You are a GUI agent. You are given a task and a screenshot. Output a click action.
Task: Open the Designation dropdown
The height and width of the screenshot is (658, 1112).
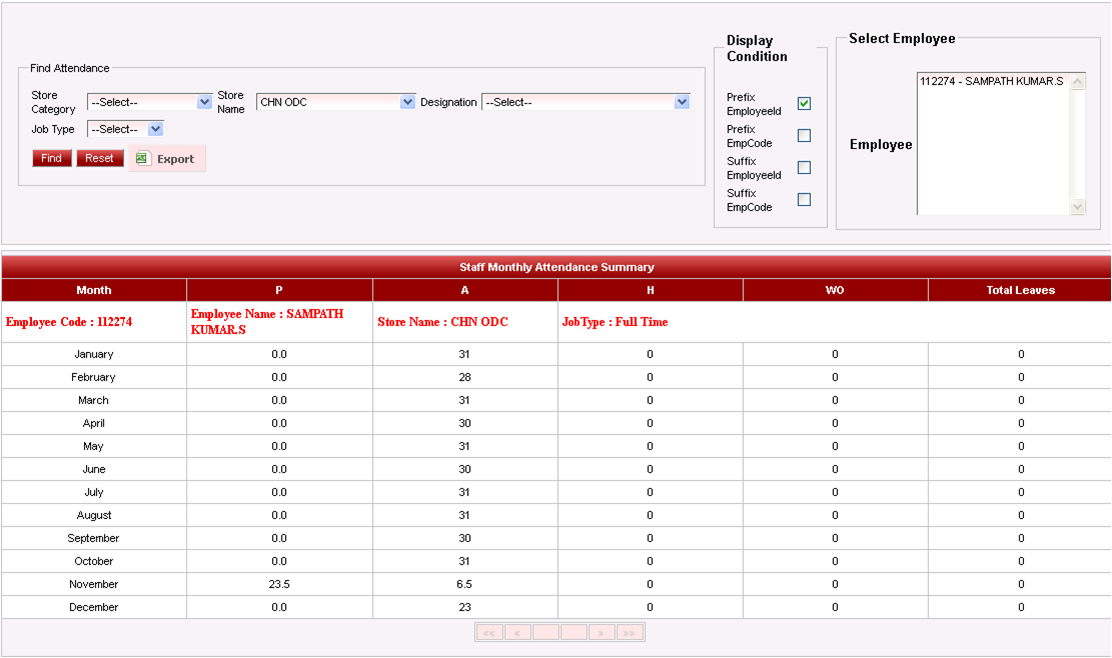click(x=586, y=102)
